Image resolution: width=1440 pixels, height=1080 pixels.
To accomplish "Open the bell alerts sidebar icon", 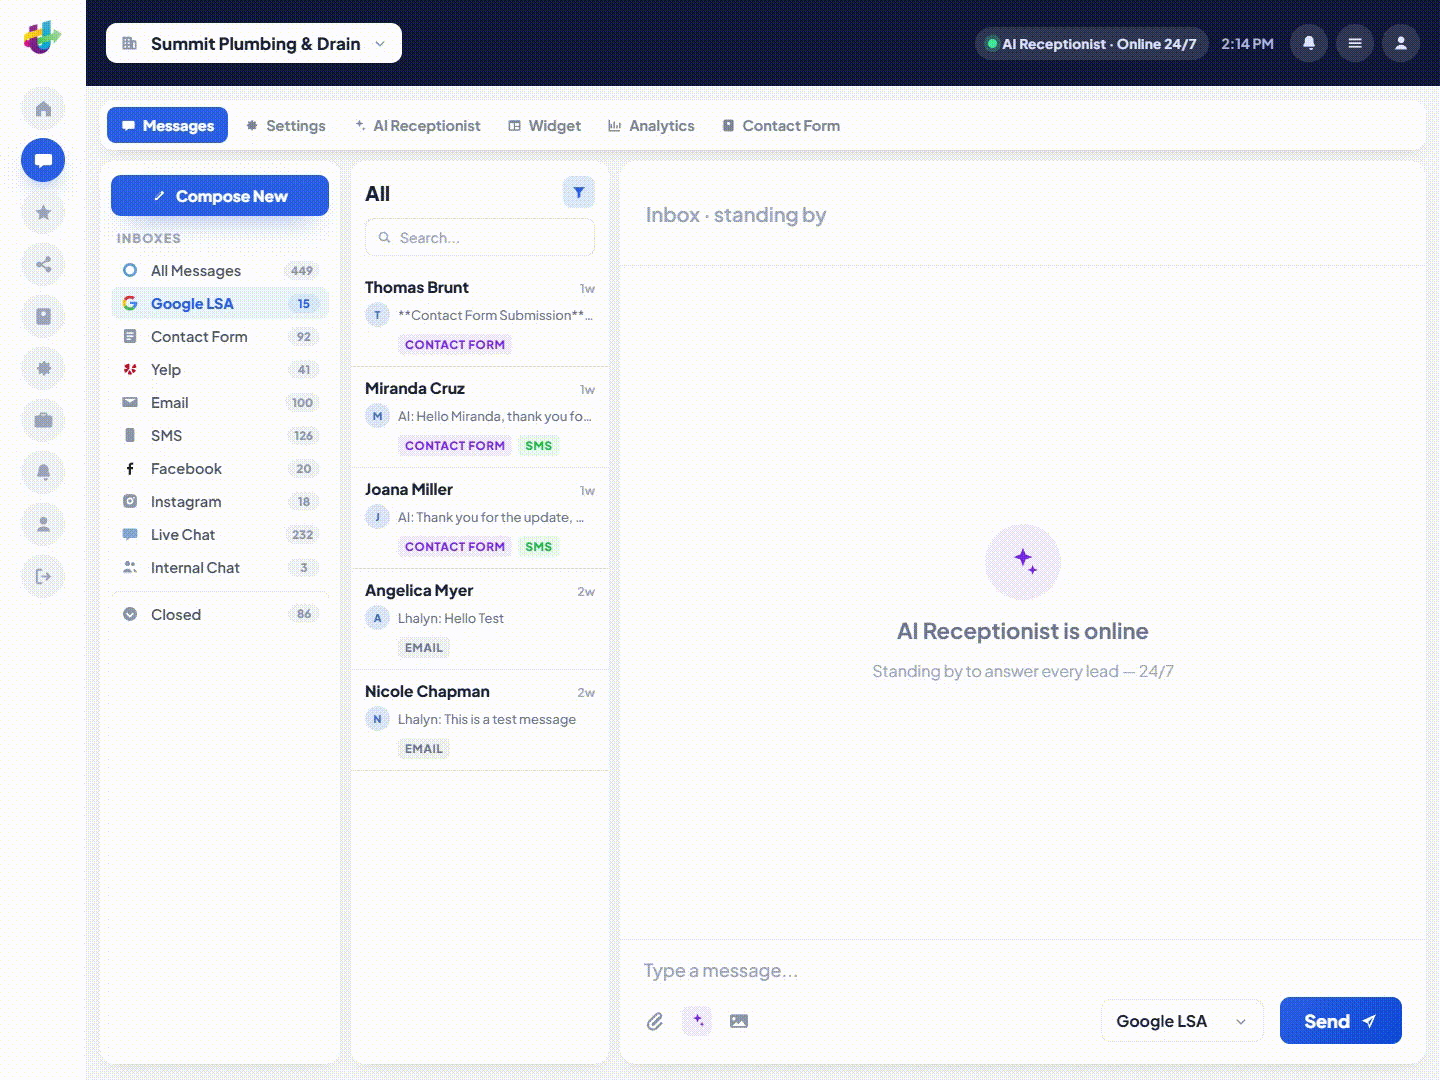I will tap(43, 472).
